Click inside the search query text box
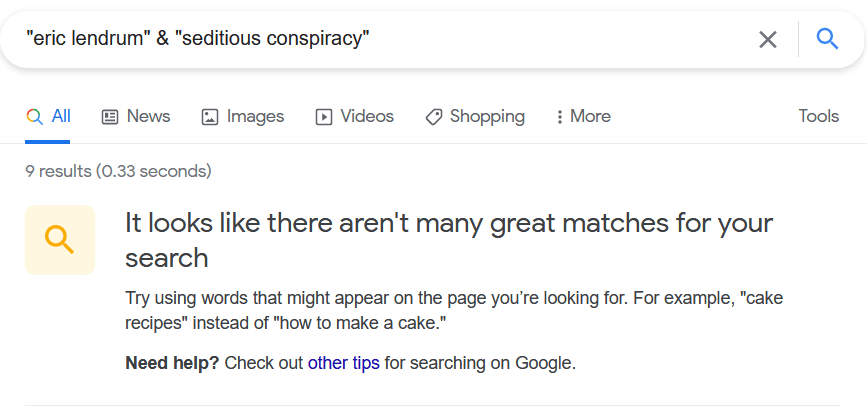This screenshot has width=867, height=416. pos(380,39)
